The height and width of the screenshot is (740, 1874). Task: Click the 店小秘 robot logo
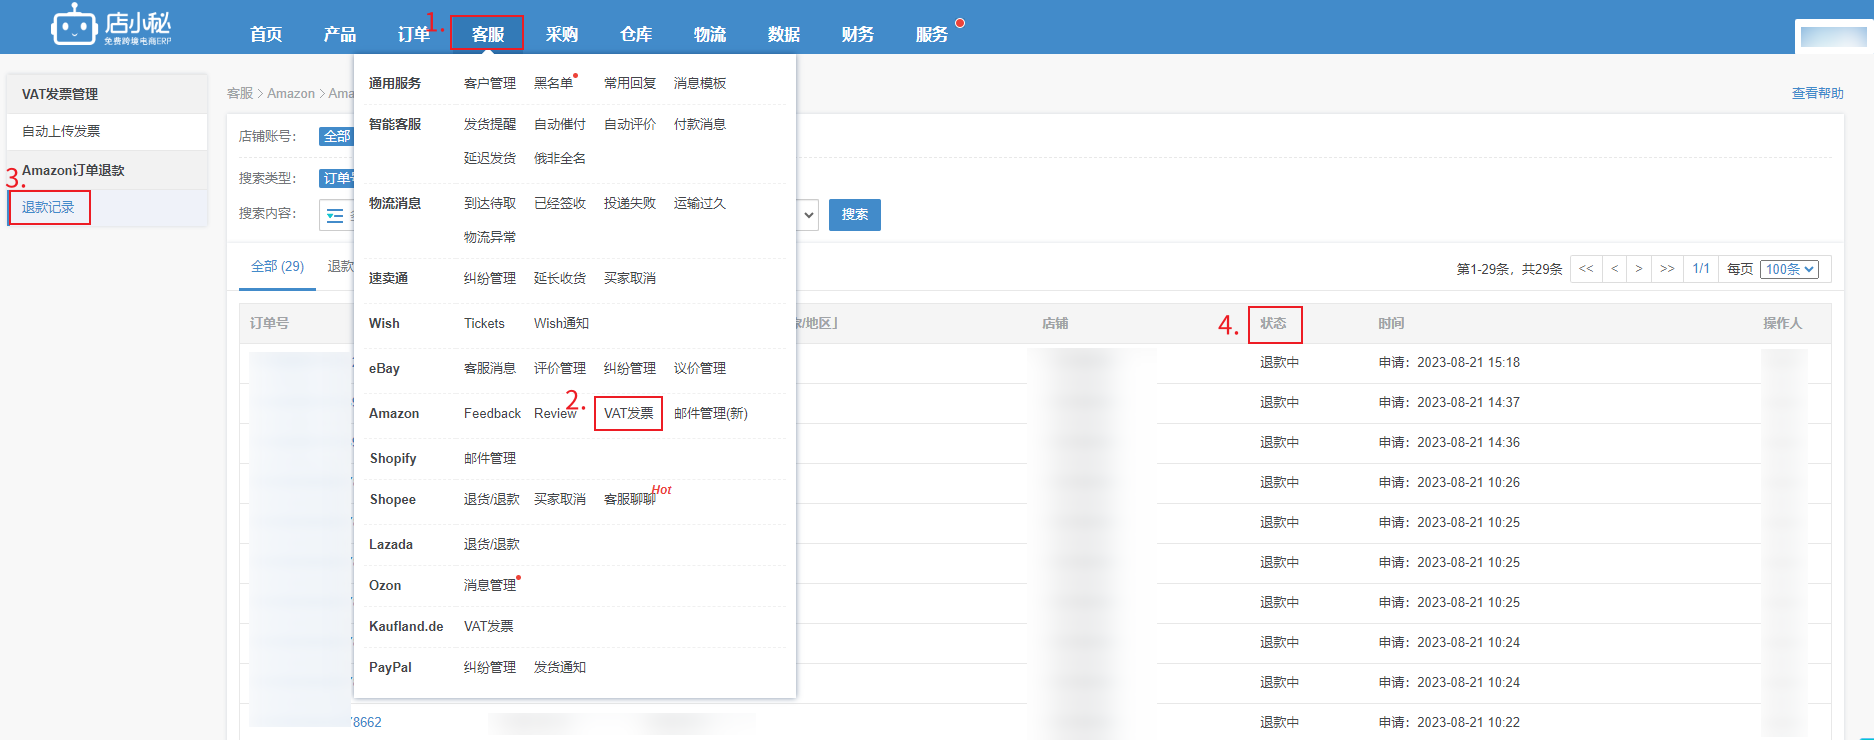(x=111, y=25)
